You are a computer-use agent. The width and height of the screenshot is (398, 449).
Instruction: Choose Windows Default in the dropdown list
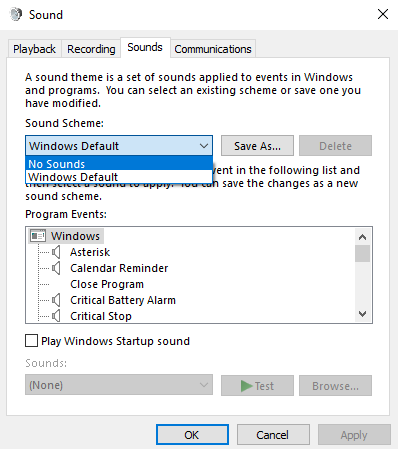coord(119,177)
